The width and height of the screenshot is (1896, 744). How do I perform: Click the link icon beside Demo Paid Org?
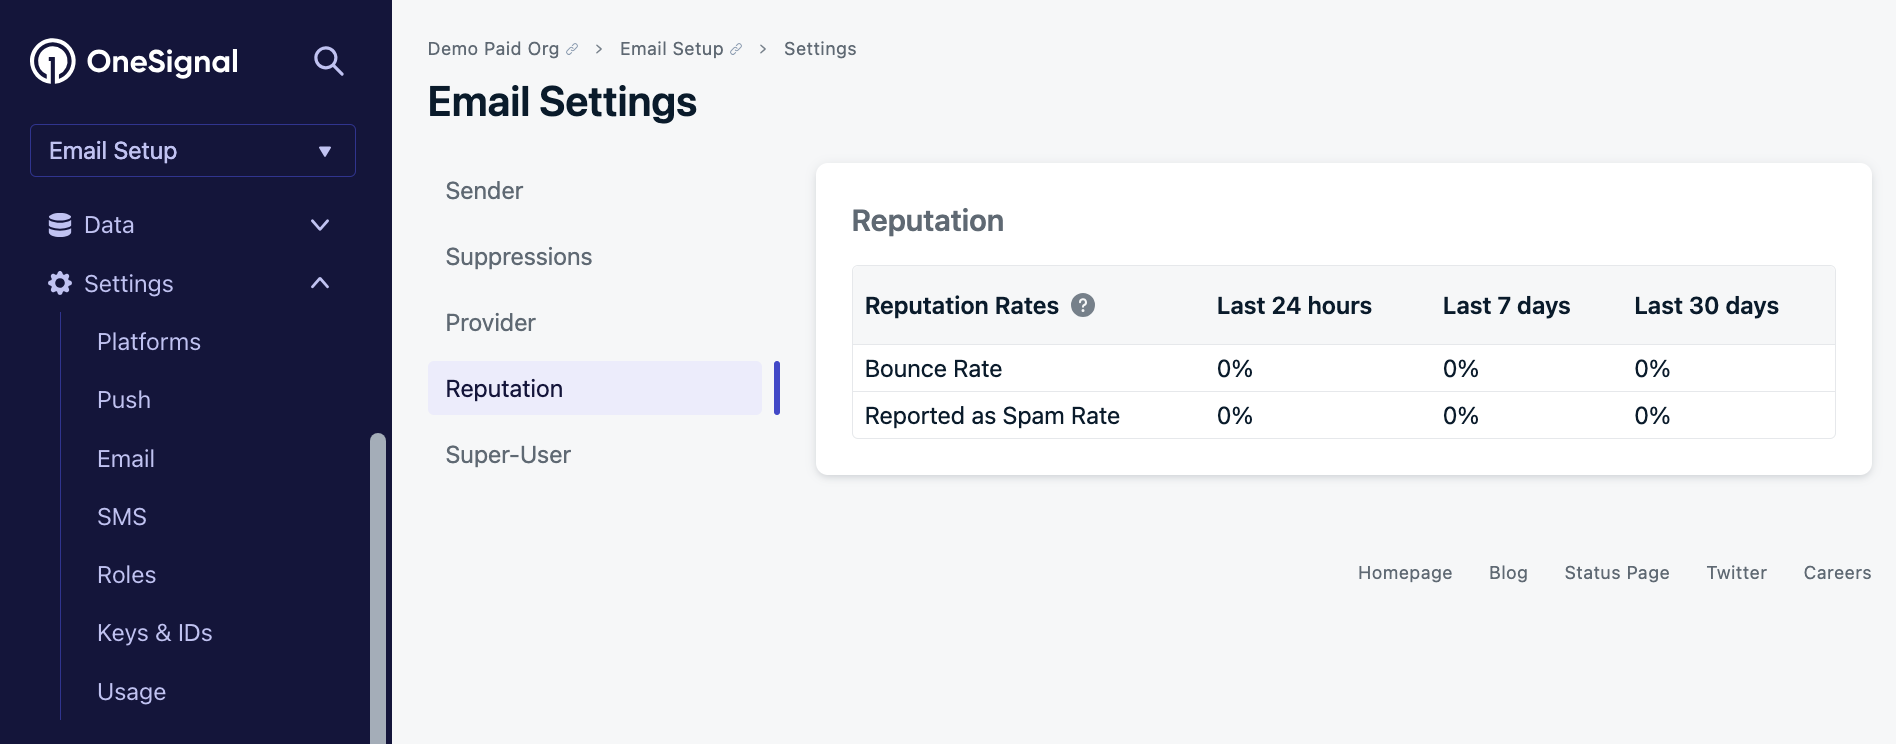point(572,49)
